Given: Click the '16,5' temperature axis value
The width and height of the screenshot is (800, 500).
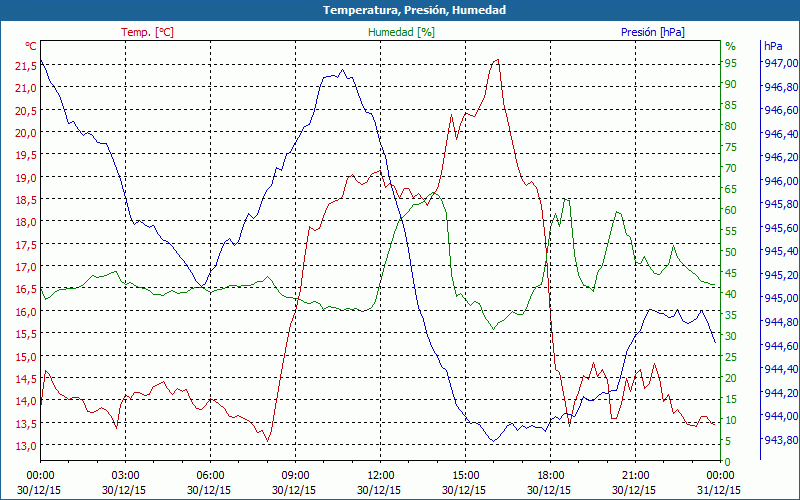Looking at the screenshot, I should pos(26,289).
